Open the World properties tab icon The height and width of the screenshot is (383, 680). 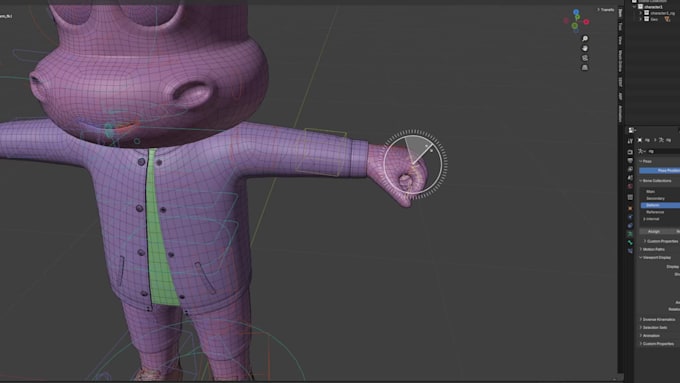pos(630,186)
